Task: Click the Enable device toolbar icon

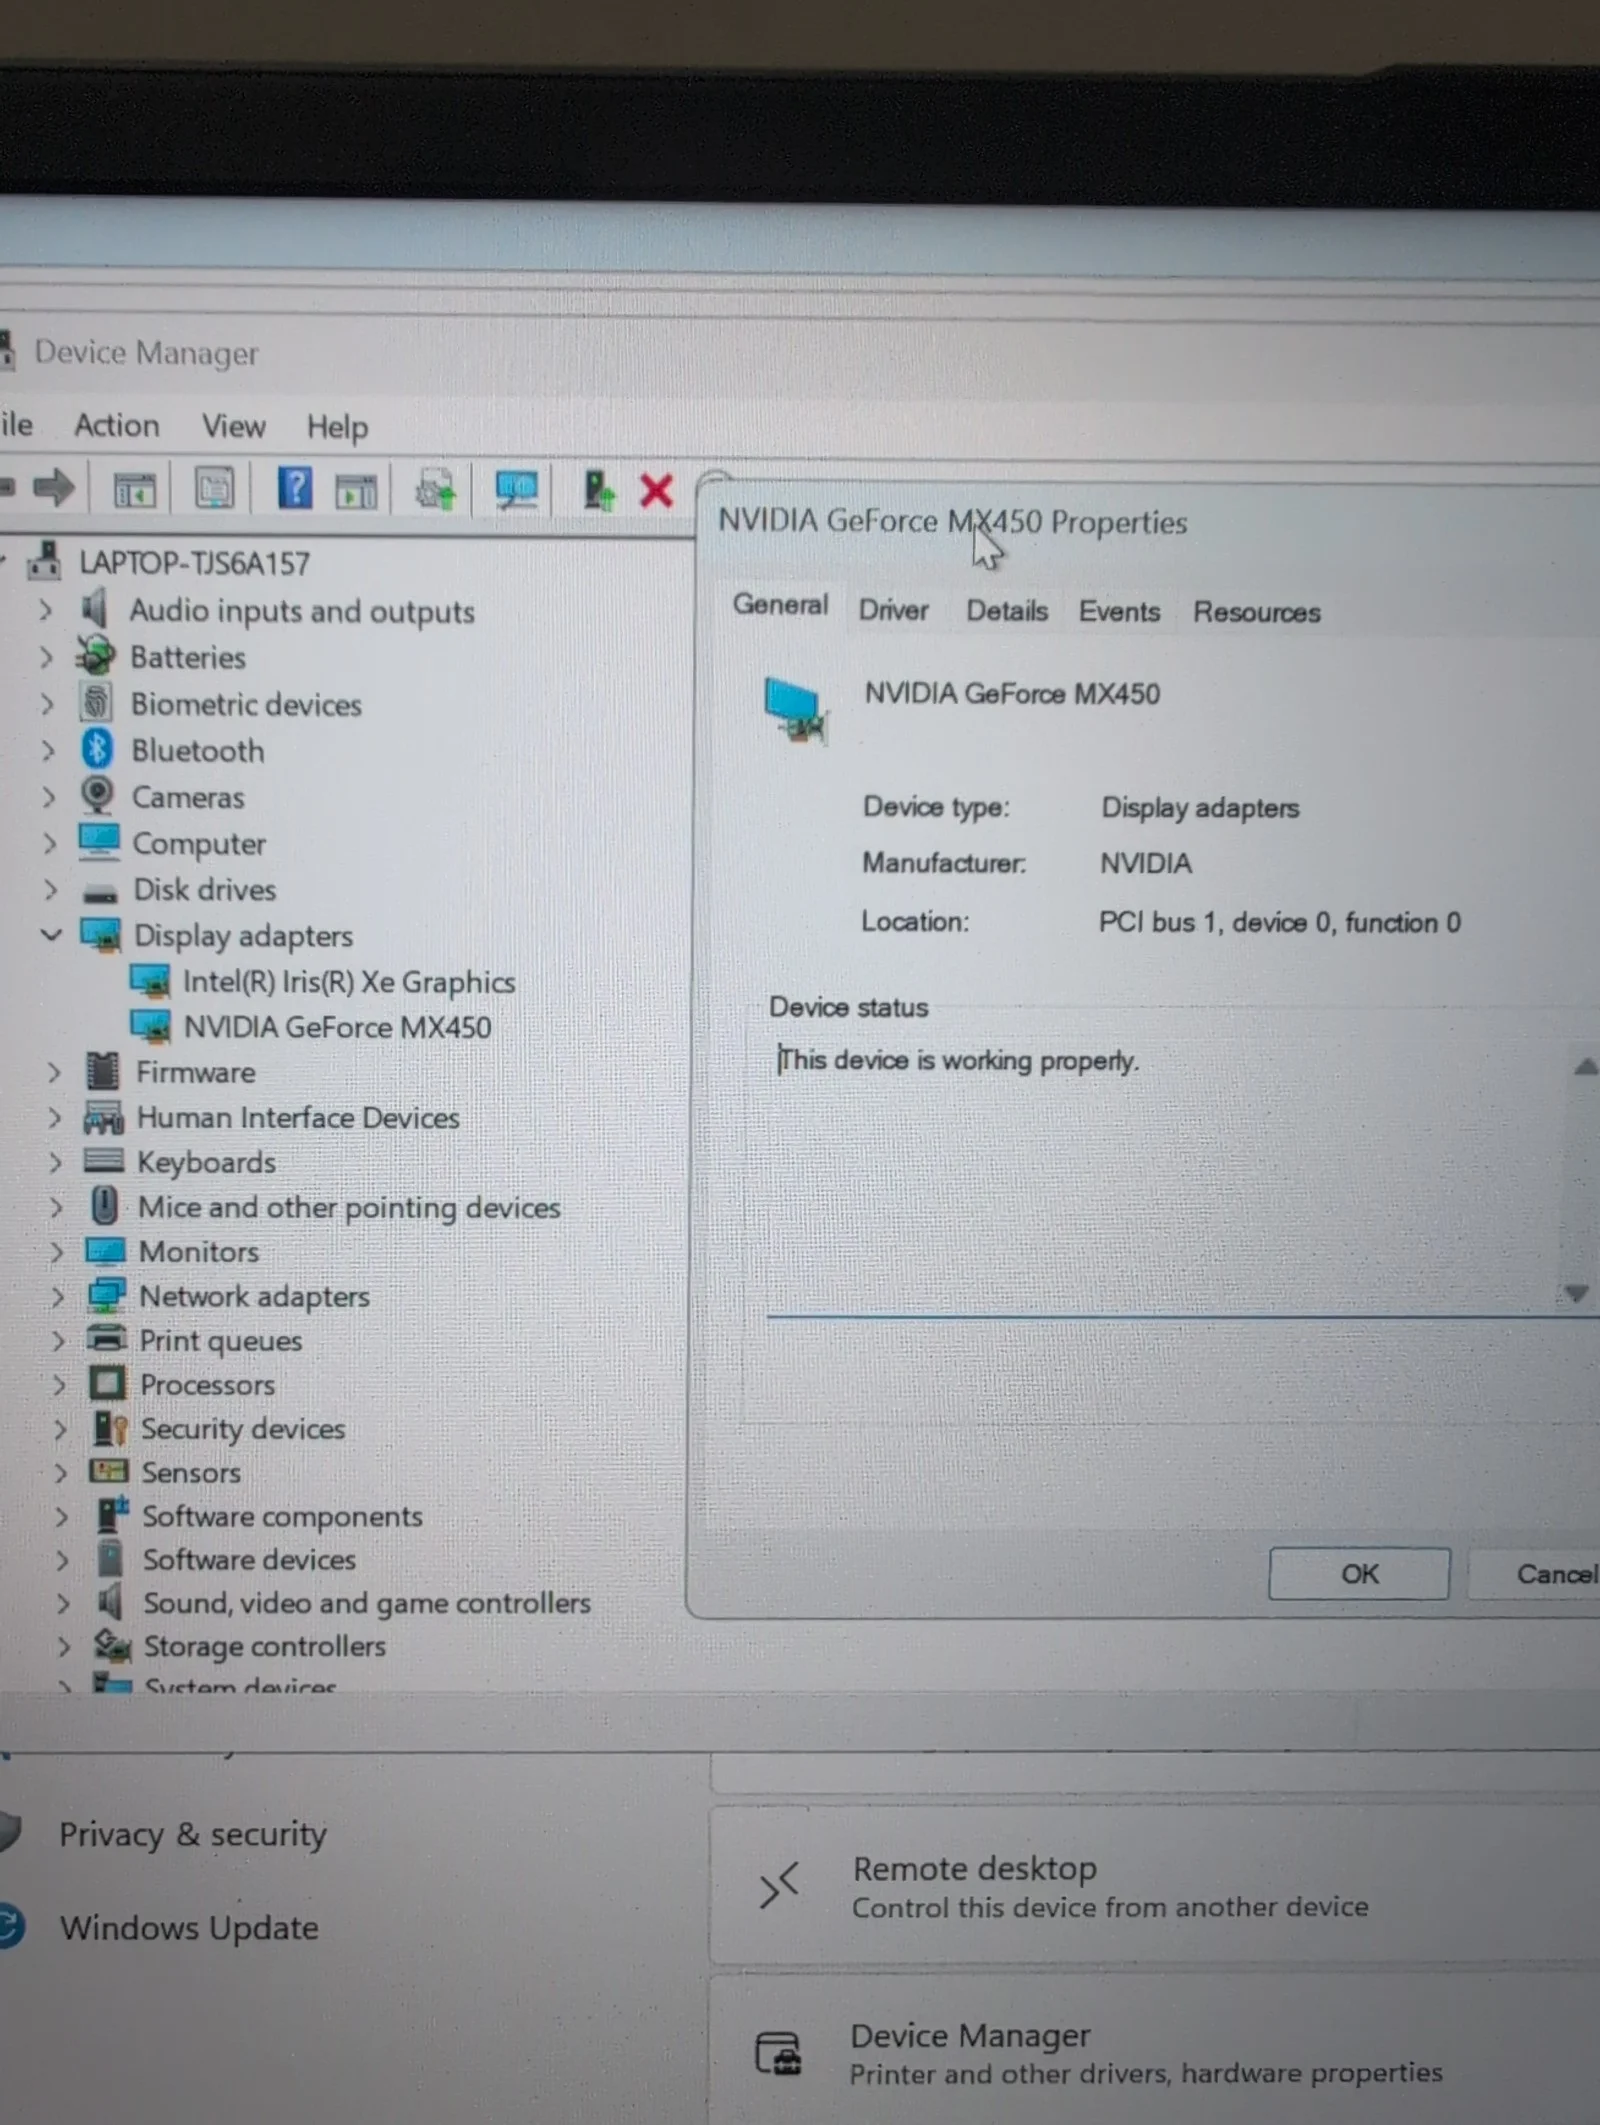Action: pyautogui.click(x=598, y=490)
